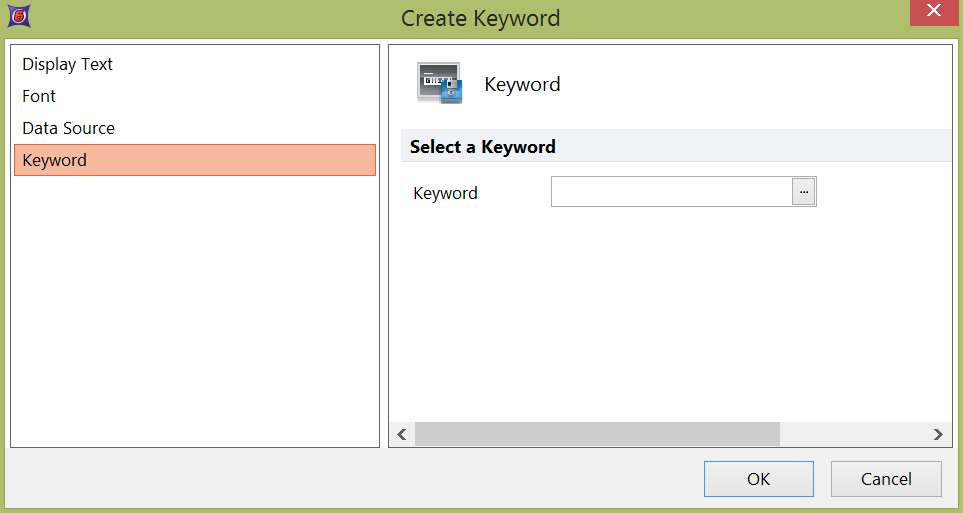
Task: Click the horizontal scrollbar right arrow
Action: click(x=937, y=434)
